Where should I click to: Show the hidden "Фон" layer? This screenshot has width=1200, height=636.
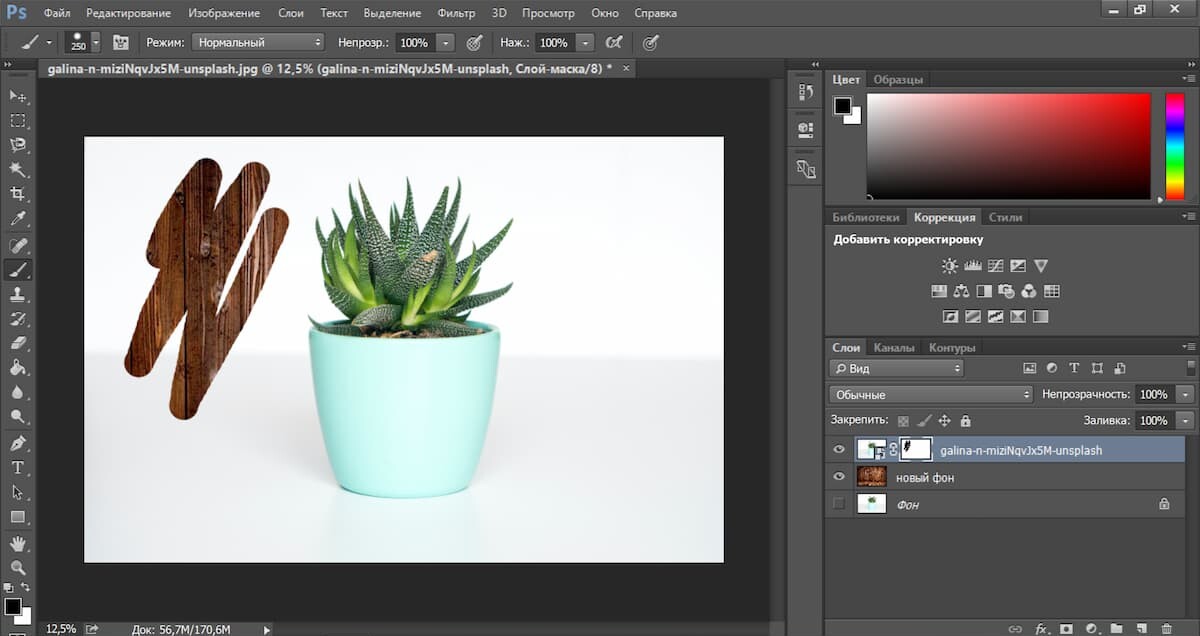pyautogui.click(x=839, y=504)
